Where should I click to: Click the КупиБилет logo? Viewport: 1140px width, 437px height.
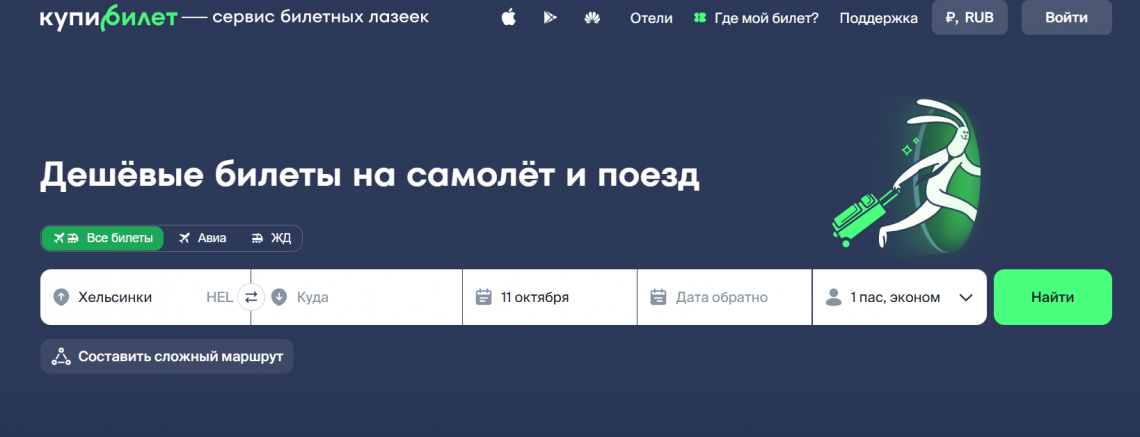click(108, 18)
